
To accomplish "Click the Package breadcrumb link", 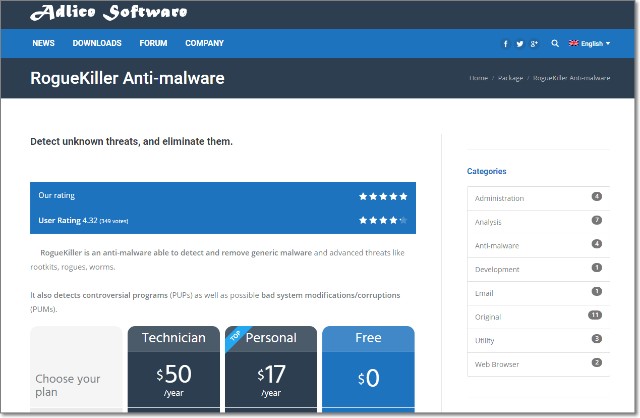I will tap(509, 78).
